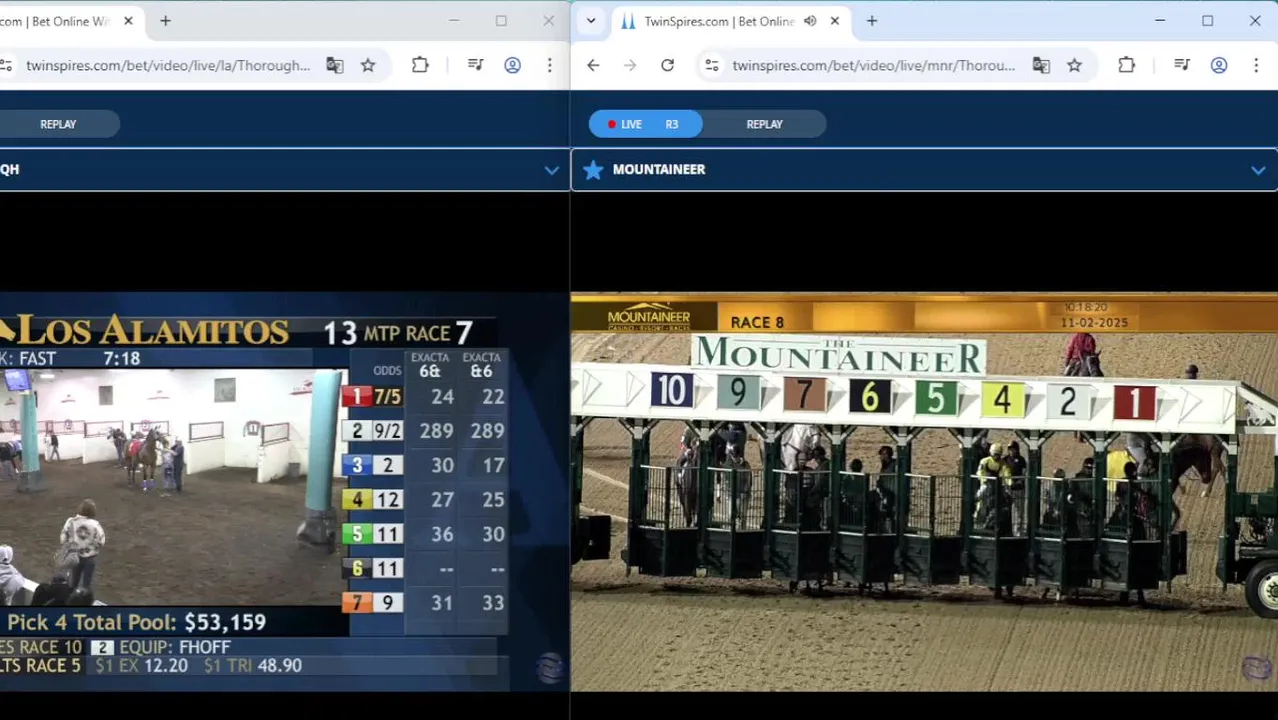The image size is (1278, 720).
Task: Close the left window's TwinSpires tab
Action: pyautogui.click(x=128, y=21)
